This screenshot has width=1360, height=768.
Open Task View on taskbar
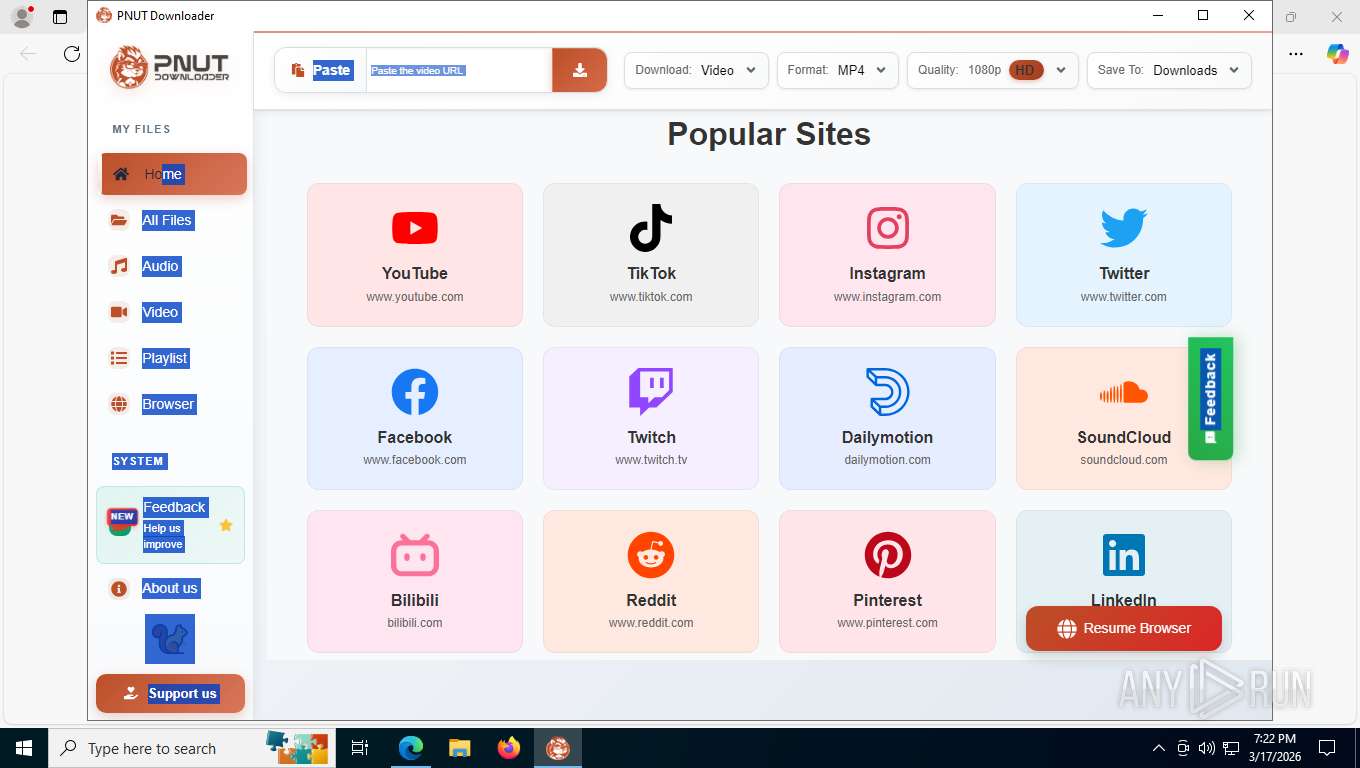click(360, 748)
